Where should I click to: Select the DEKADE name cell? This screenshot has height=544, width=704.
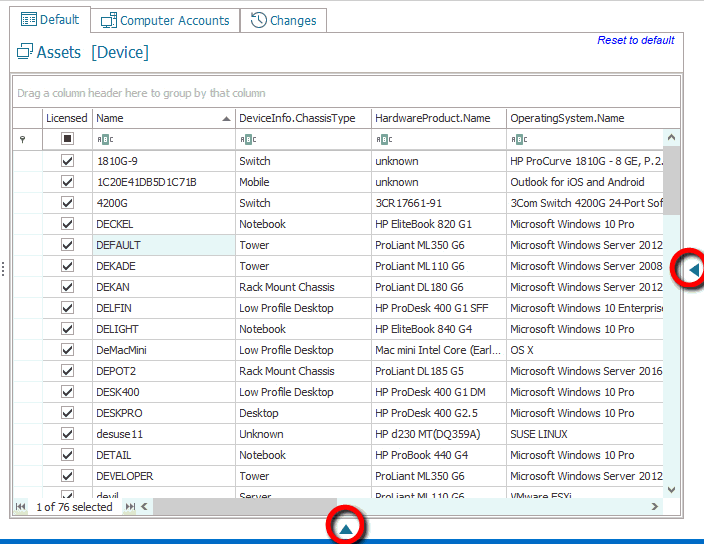pyautogui.click(x=164, y=266)
